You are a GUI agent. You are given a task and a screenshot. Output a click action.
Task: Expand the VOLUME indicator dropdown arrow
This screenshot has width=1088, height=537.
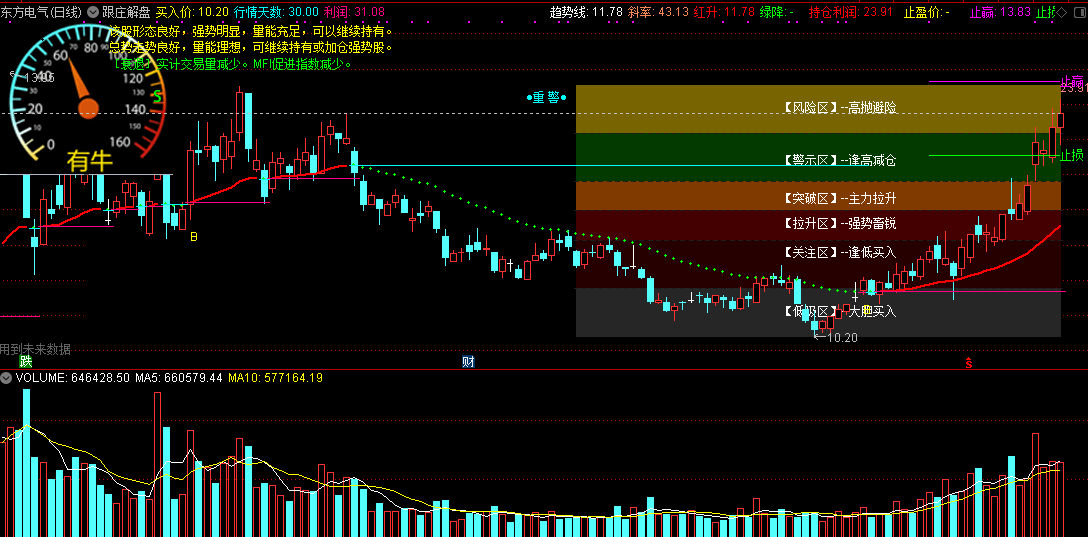(6, 378)
